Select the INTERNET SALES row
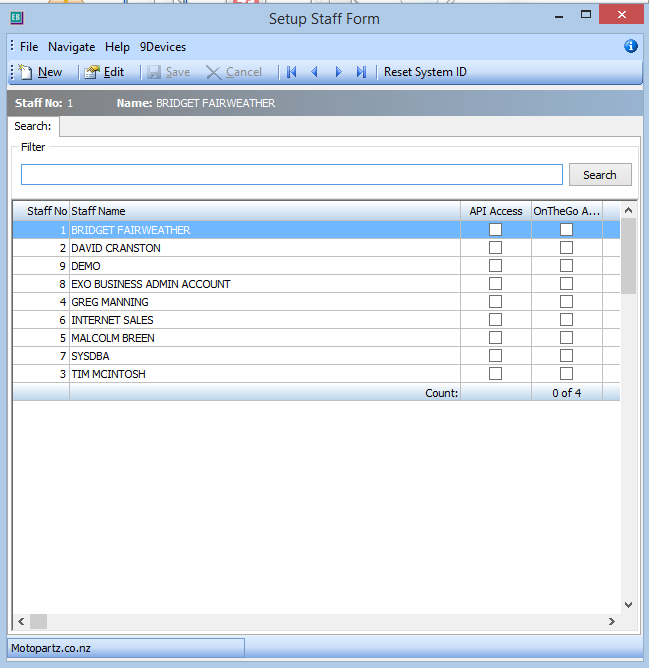The width and height of the screenshot is (649, 668). (x=316, y=320)
